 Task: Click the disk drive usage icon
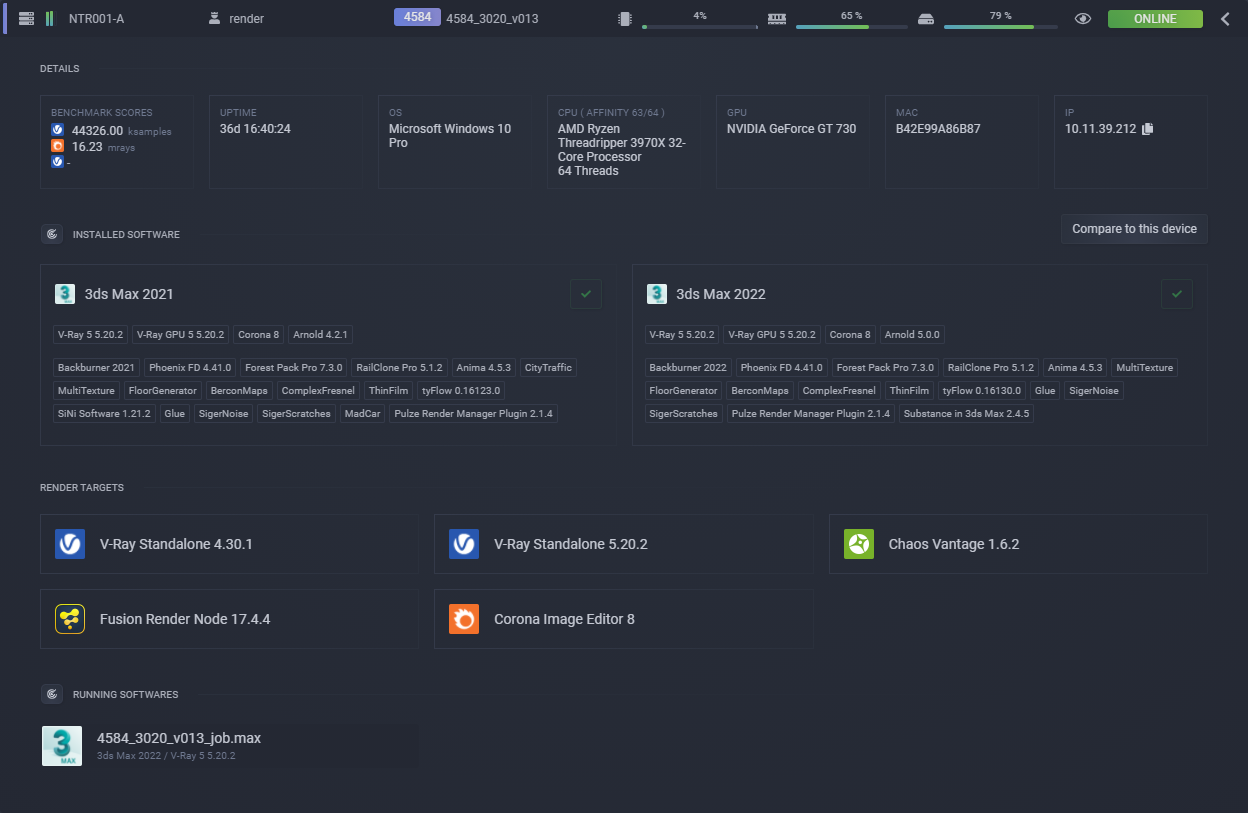pos(925,19)
